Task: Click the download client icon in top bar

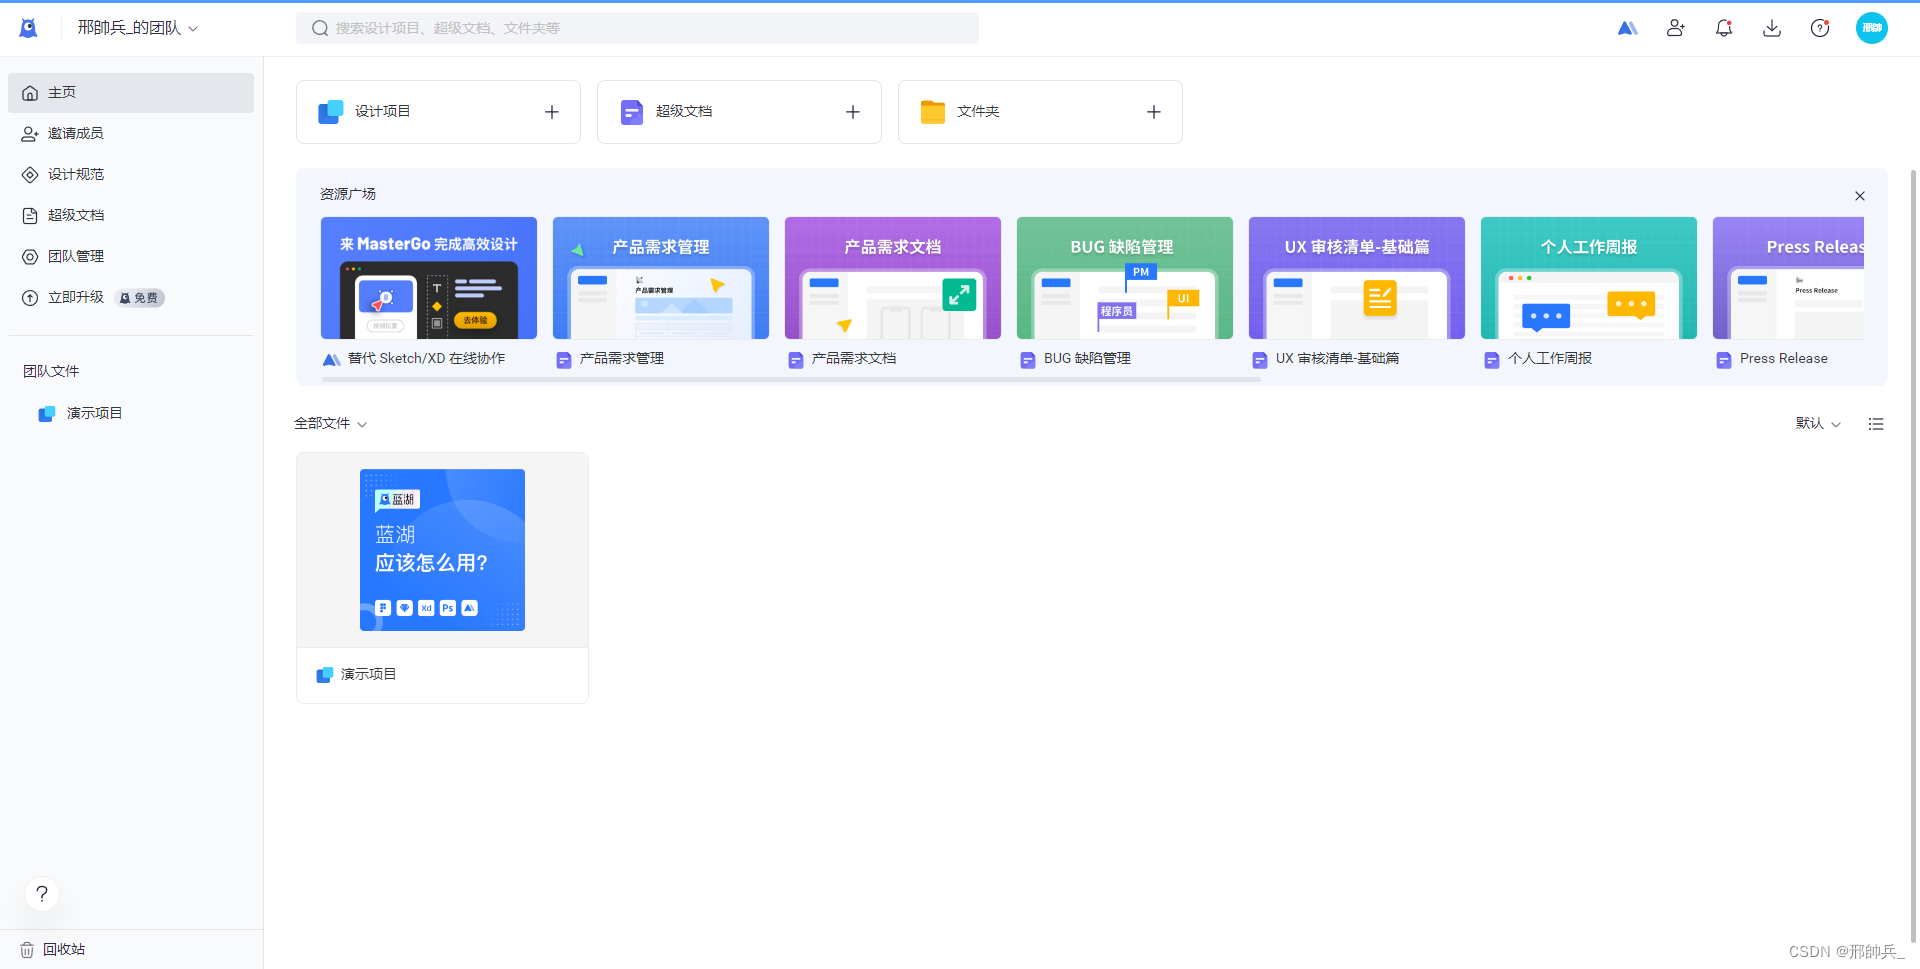Action: tap(1772, 27)
